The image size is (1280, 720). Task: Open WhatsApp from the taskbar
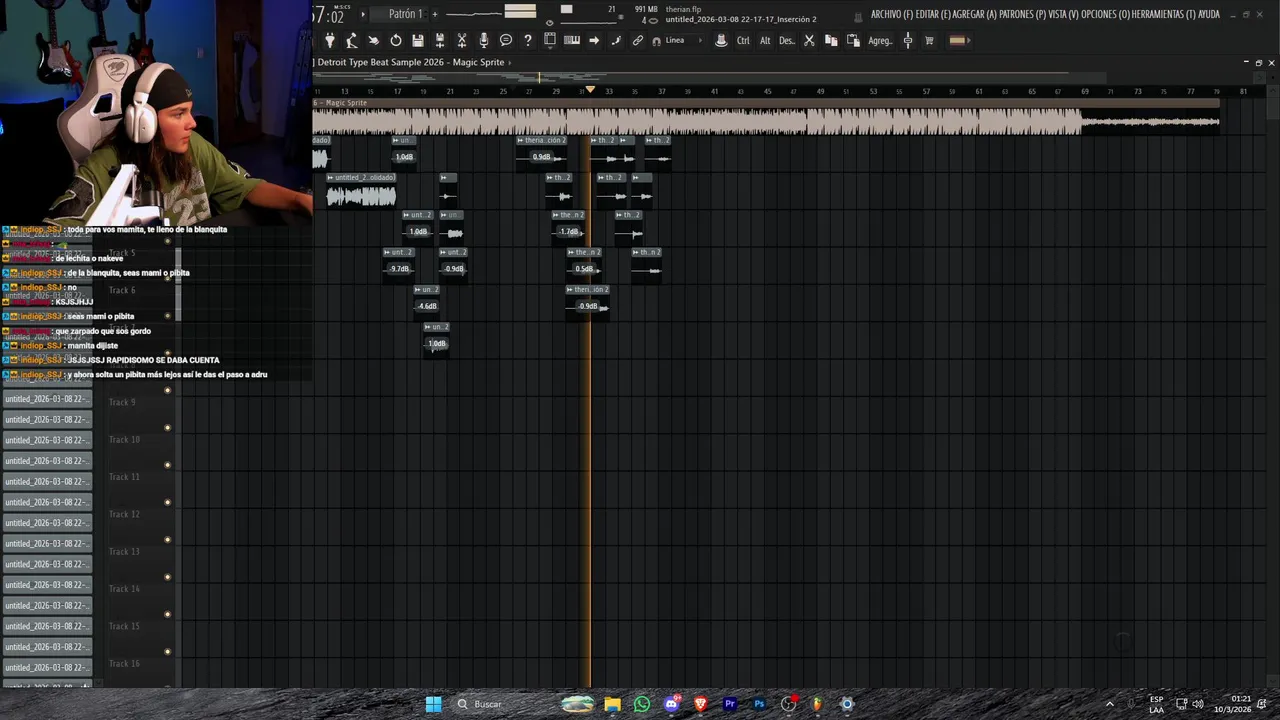[x=642, y=704]
